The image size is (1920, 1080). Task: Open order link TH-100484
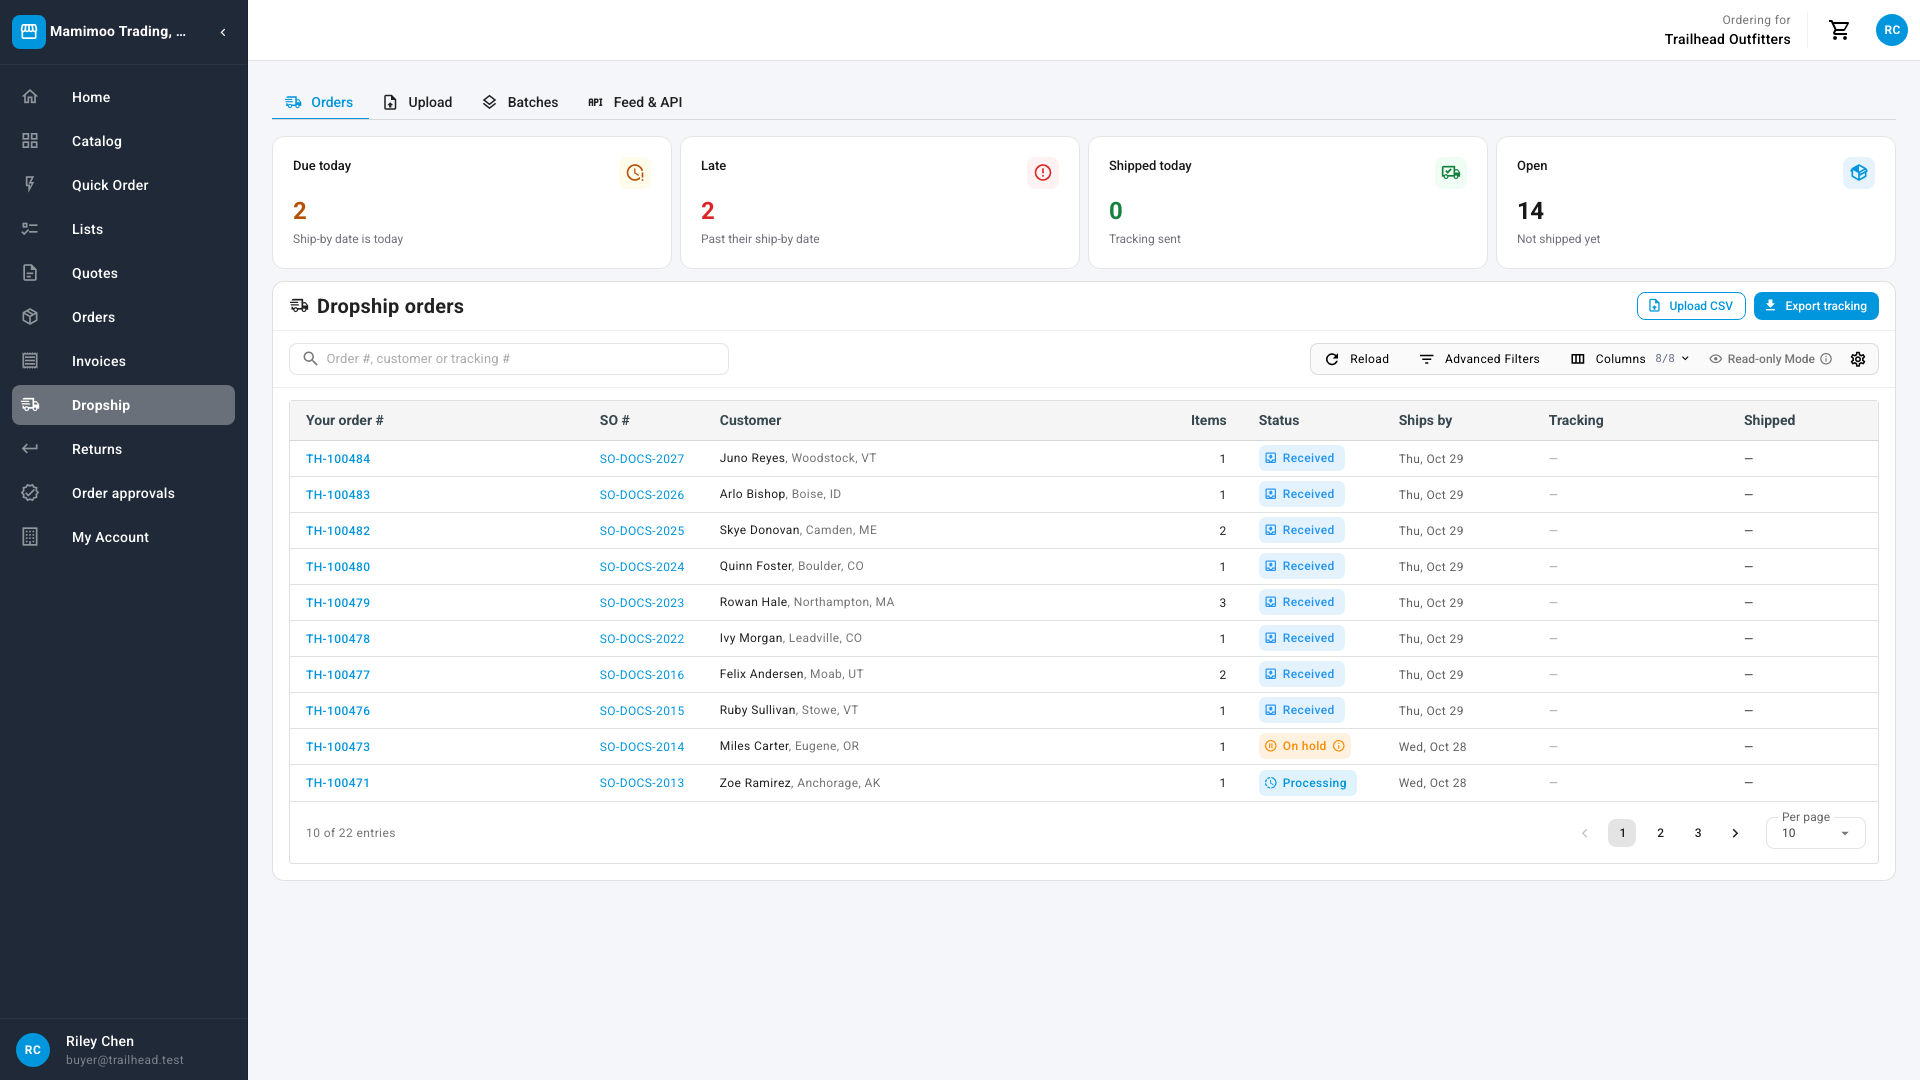click(x=338, y=459)
